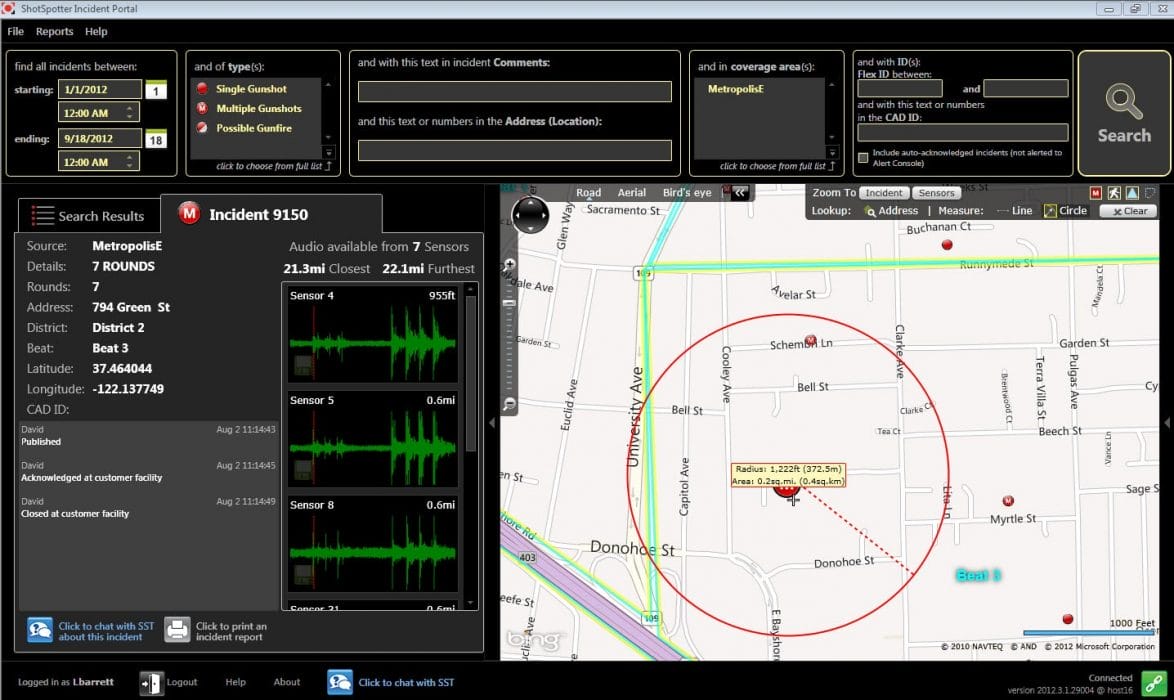Screen dimensions: 1174x700
Task: Select the Circle measure tool
Action: tap(1065, 211)
